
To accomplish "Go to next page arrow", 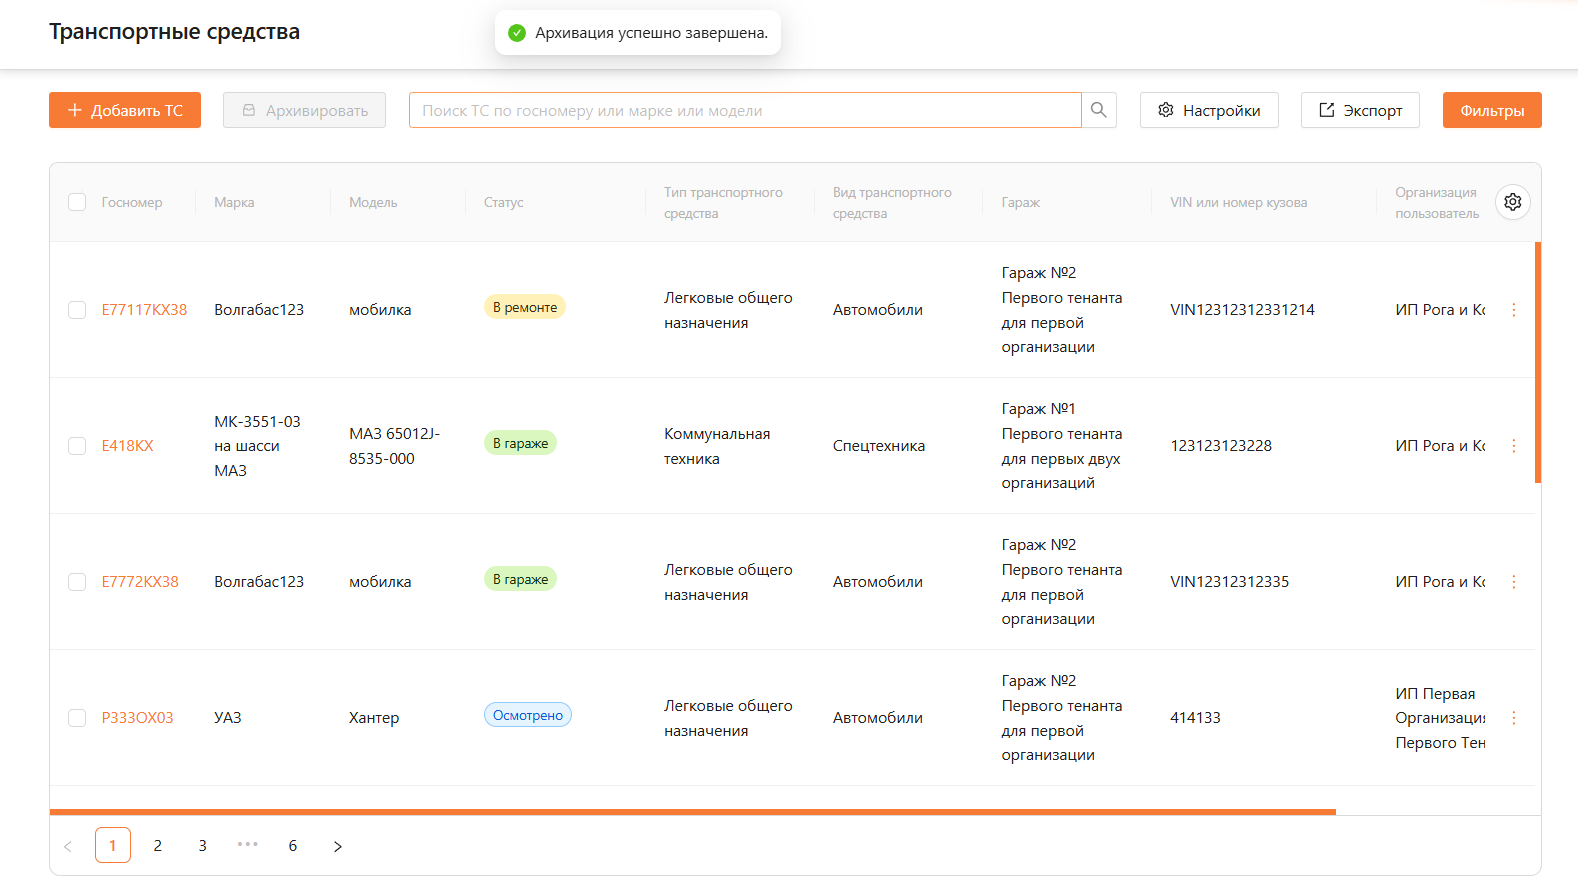I will [x=338, y=846].
